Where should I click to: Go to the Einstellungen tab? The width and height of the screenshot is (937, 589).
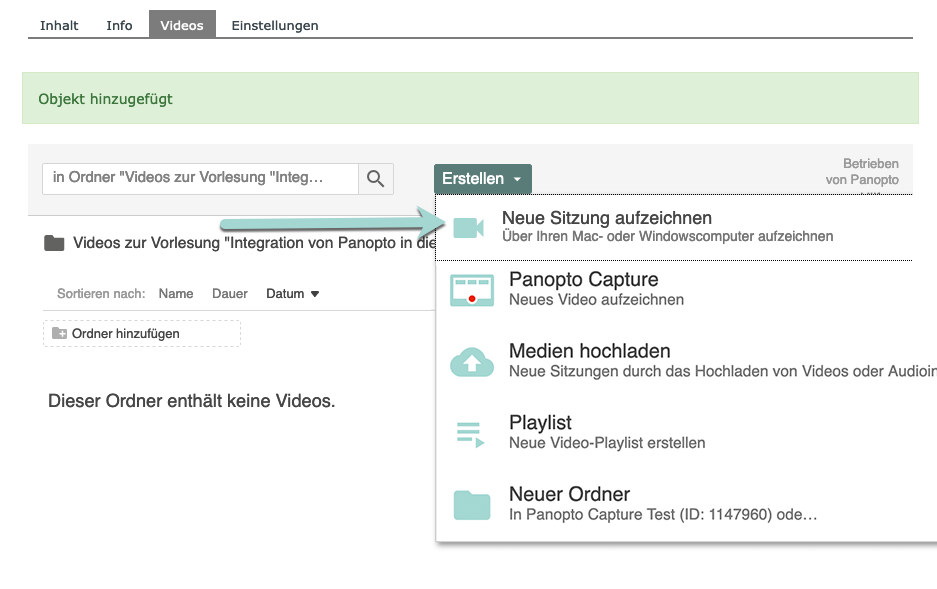[x=274, y=25]
